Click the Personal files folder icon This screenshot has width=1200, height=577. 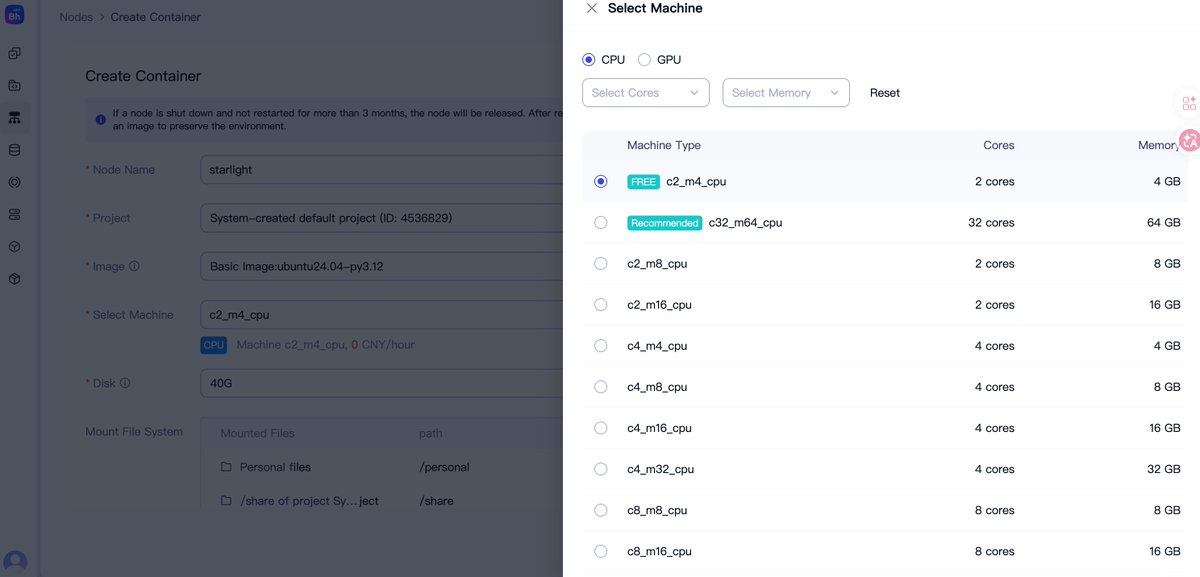226,467
